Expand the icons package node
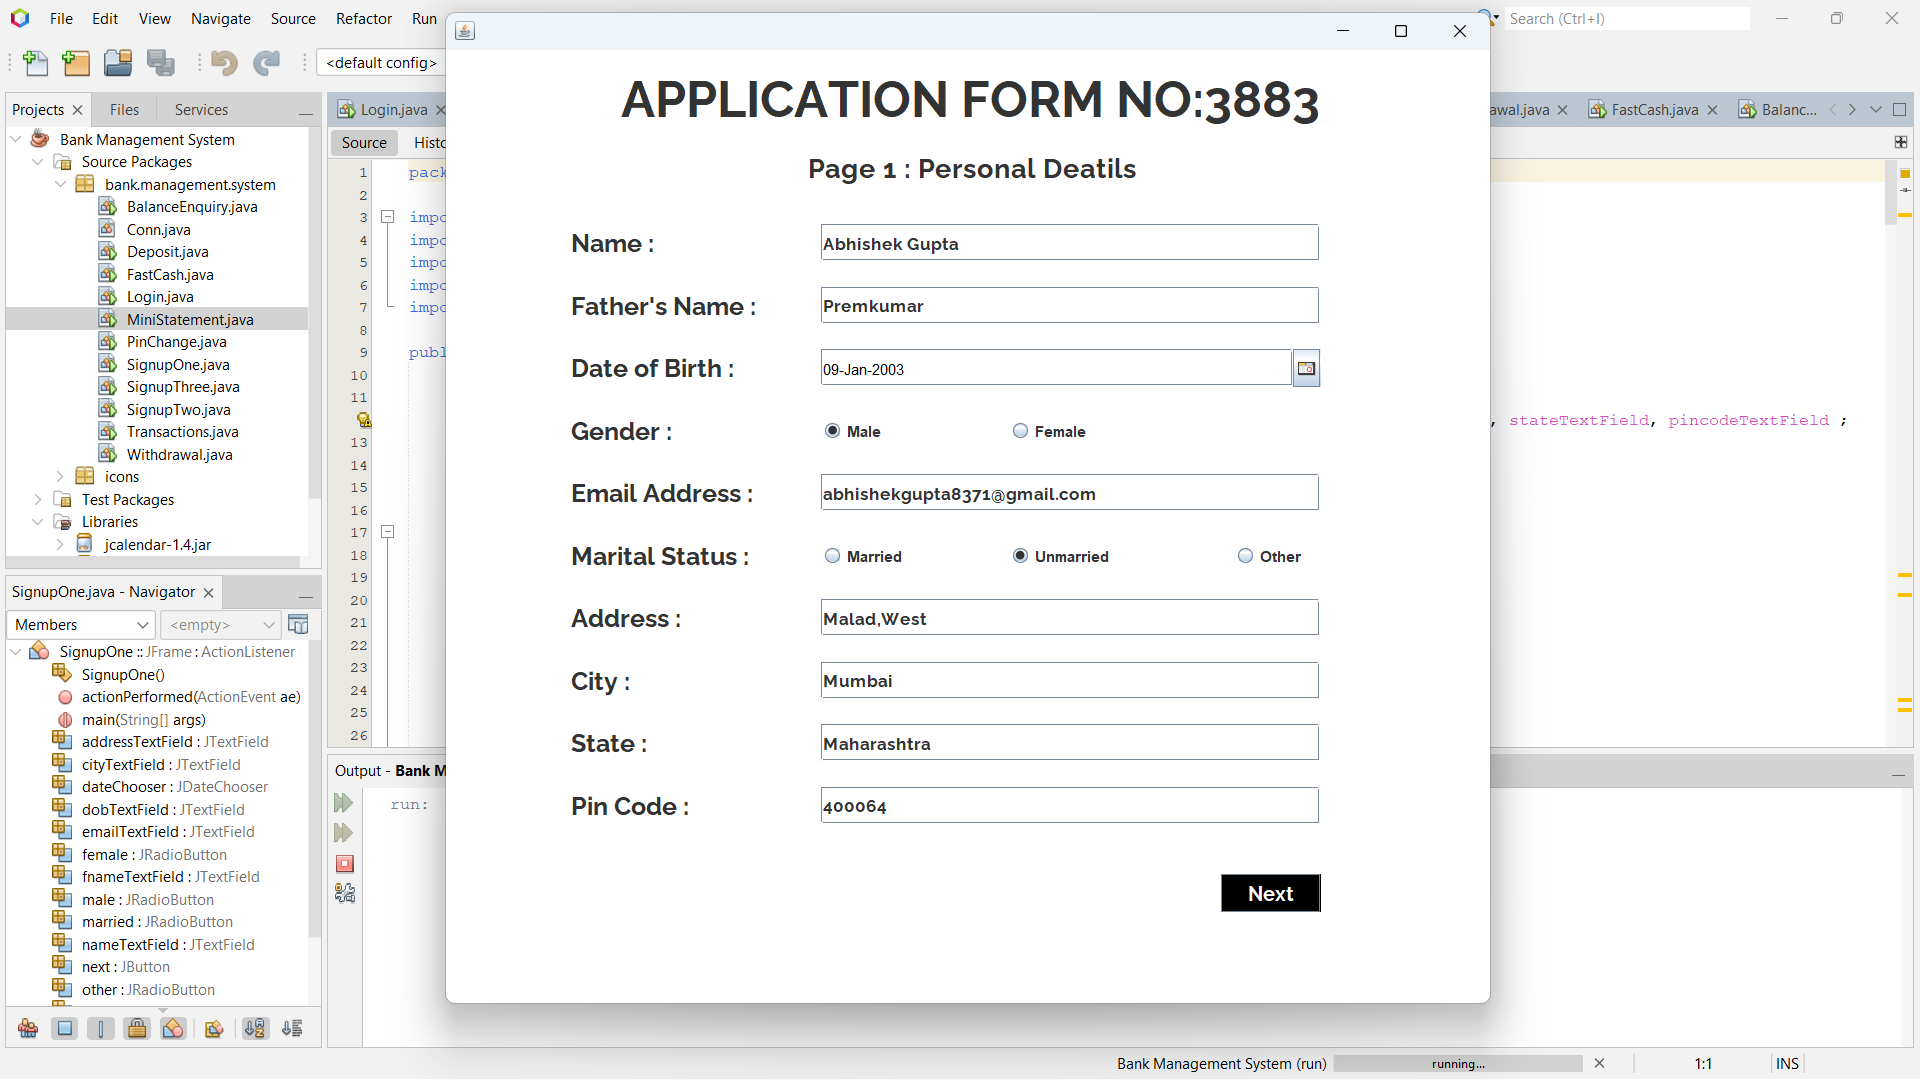Viewport: 1920px width, 1080px height. point(60,477)
